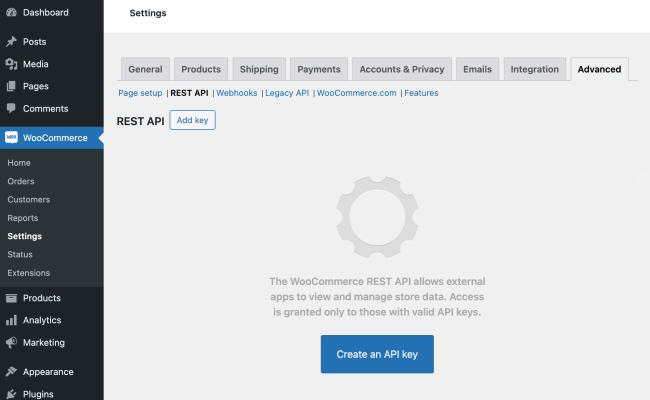Viewport: 650px width, 400px height.
Task: Click the Pages icon in sidebar
Action: tap(12, 86)
